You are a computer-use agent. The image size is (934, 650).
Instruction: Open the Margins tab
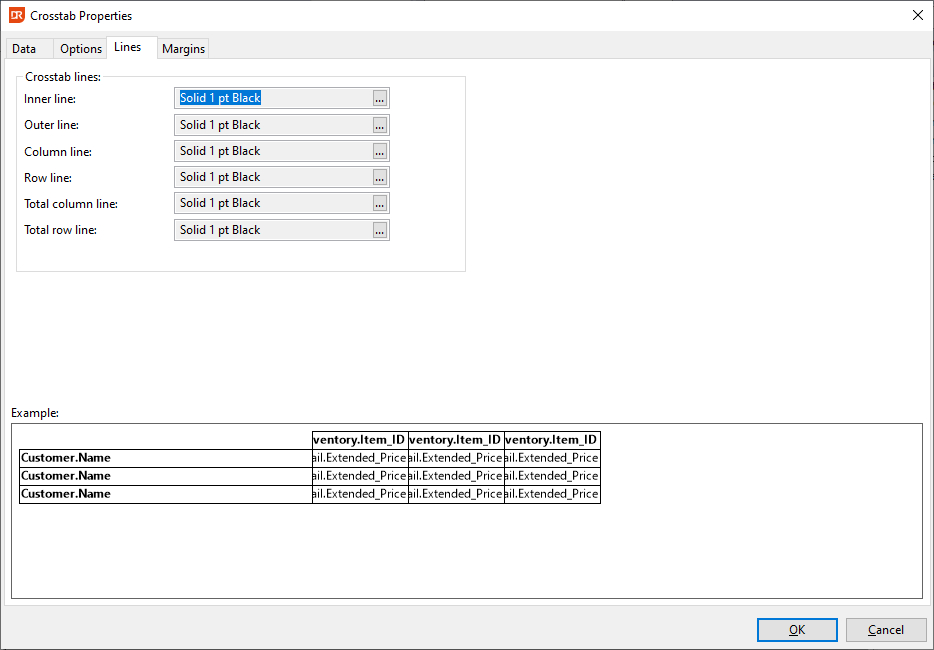pyautogui.click(x=183, y=49)
